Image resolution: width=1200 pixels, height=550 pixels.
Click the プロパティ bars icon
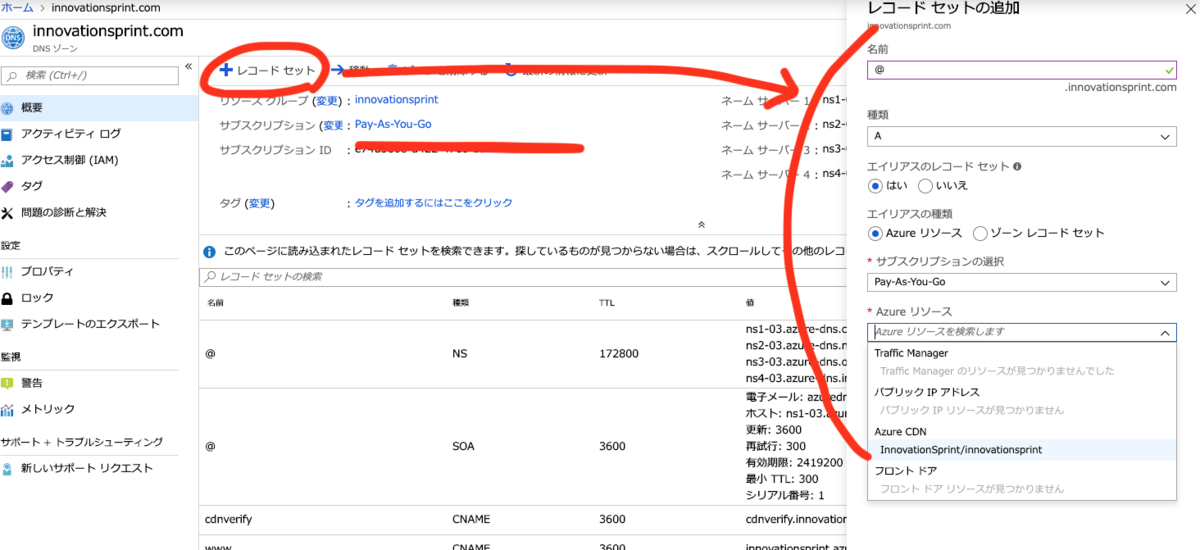click(x=8, y=272)
